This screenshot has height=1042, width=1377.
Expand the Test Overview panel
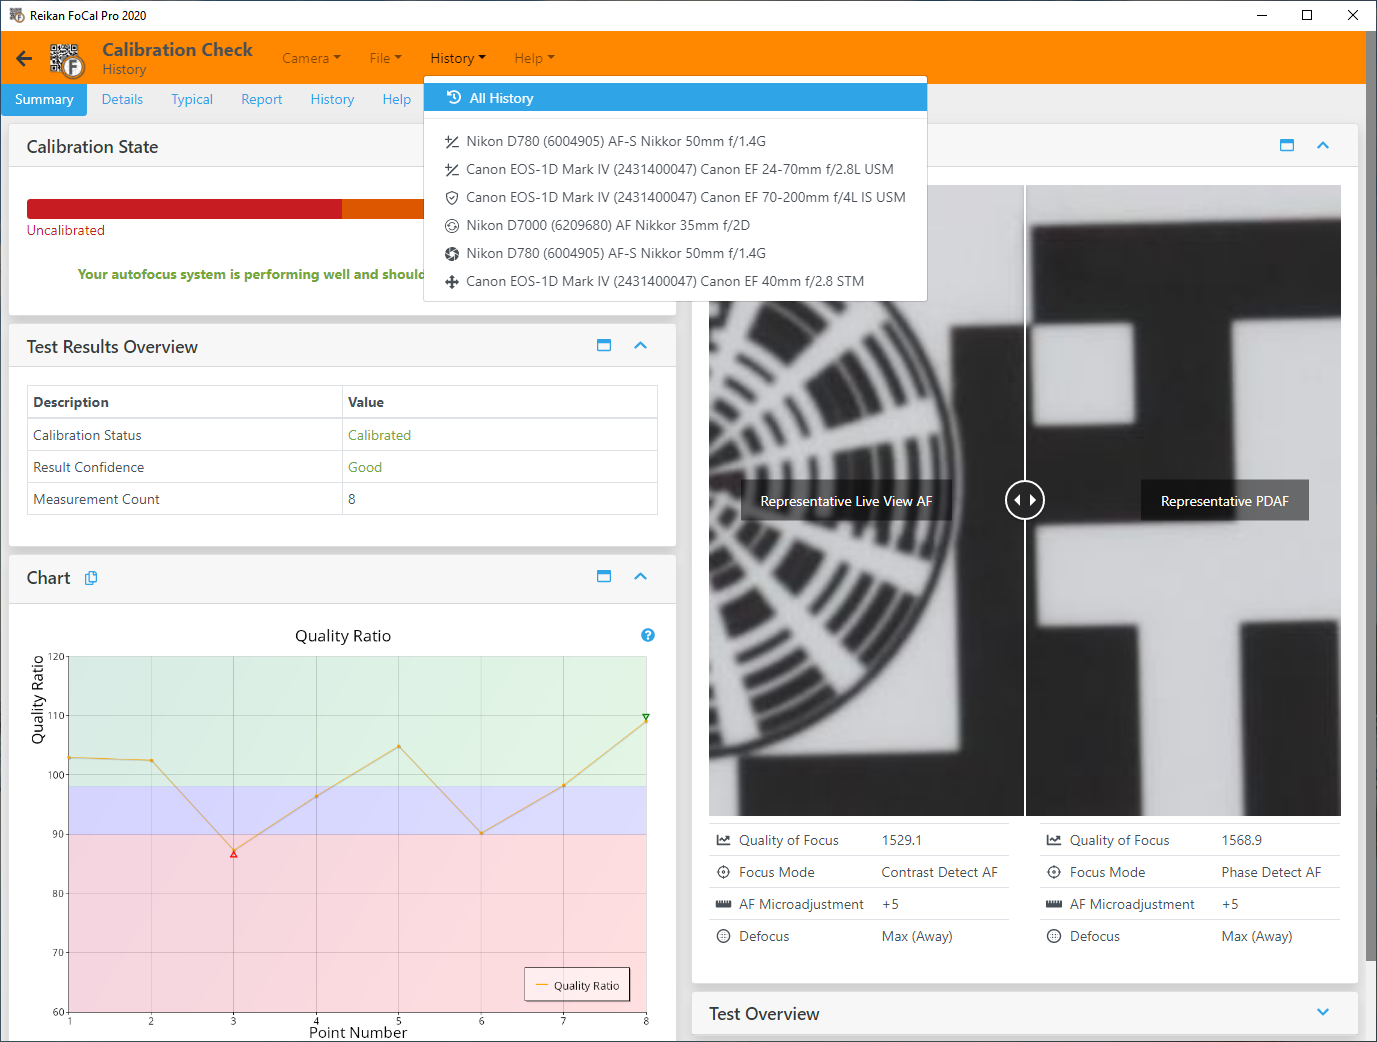[1323, 1012]
